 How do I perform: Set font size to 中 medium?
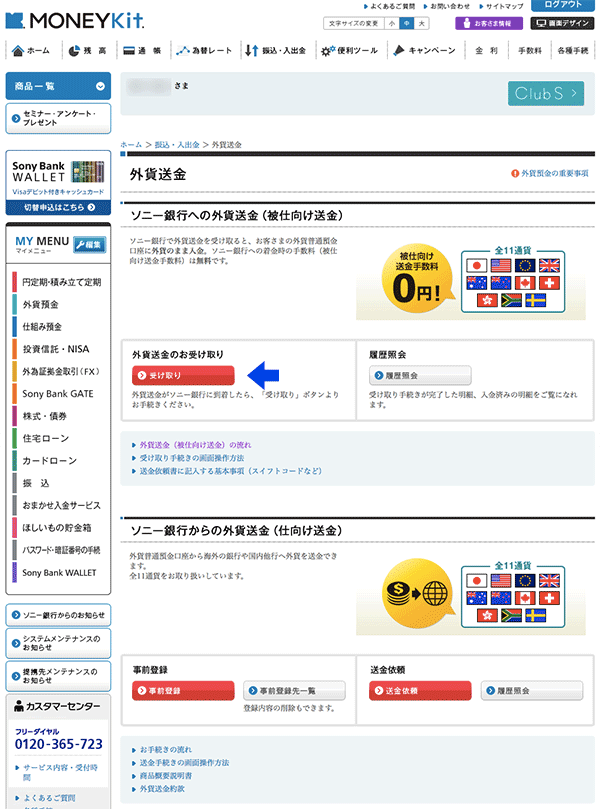407,23
